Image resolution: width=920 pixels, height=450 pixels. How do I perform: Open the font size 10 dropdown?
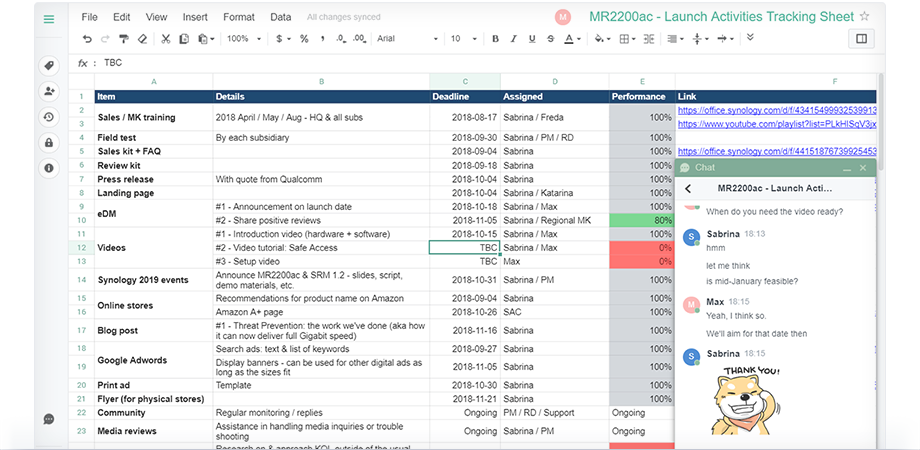[464, 39]
